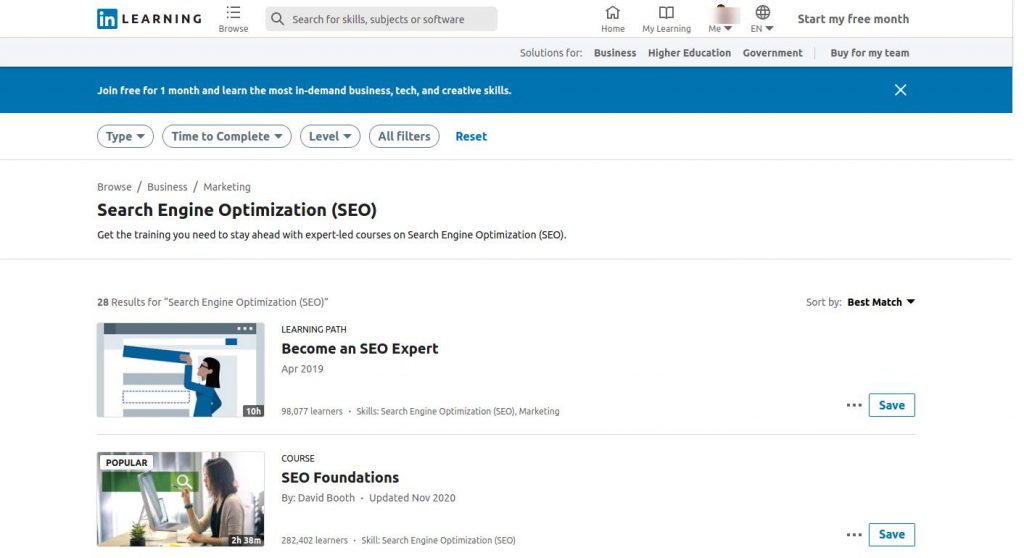Viewport: 1024px width, 558px height.
Task: Expand the Level filter dropdown
Action: pos(330,137)
